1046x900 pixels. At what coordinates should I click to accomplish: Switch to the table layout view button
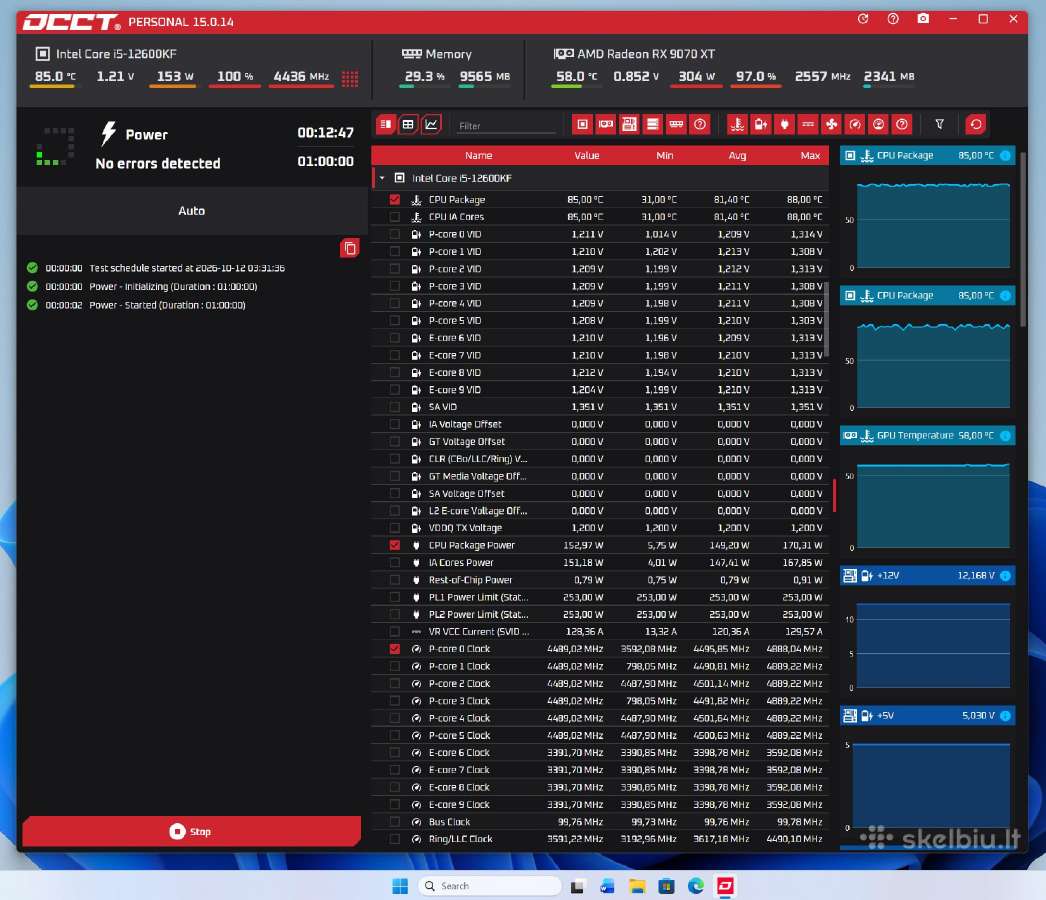point(408,124)
